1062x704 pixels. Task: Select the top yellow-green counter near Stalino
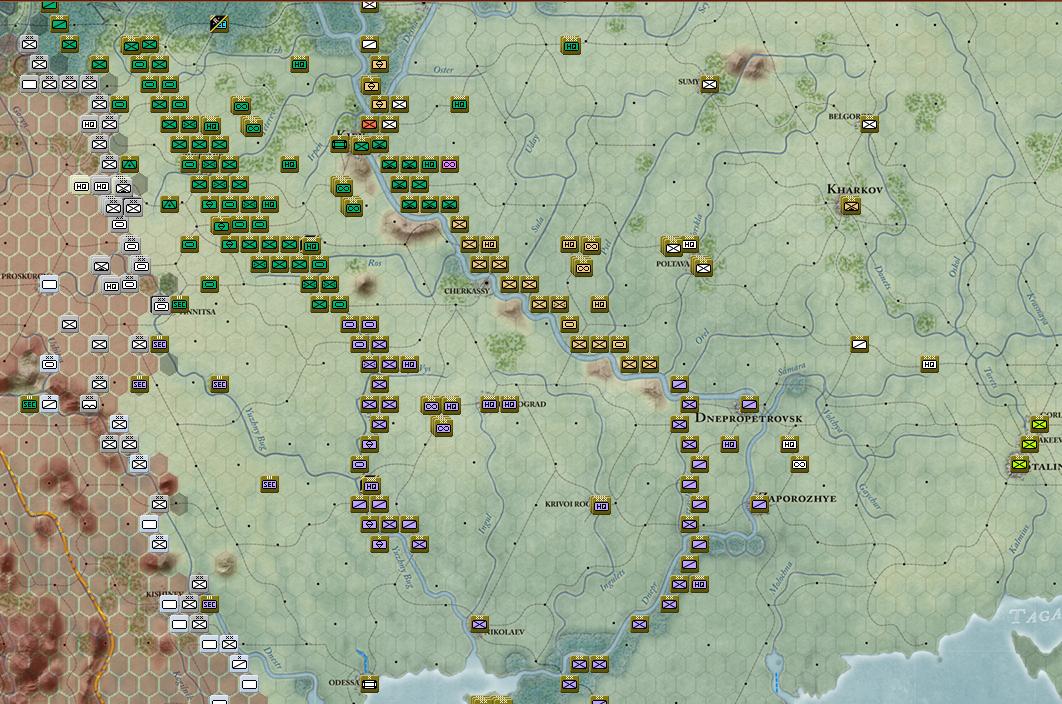(1039, 425)
